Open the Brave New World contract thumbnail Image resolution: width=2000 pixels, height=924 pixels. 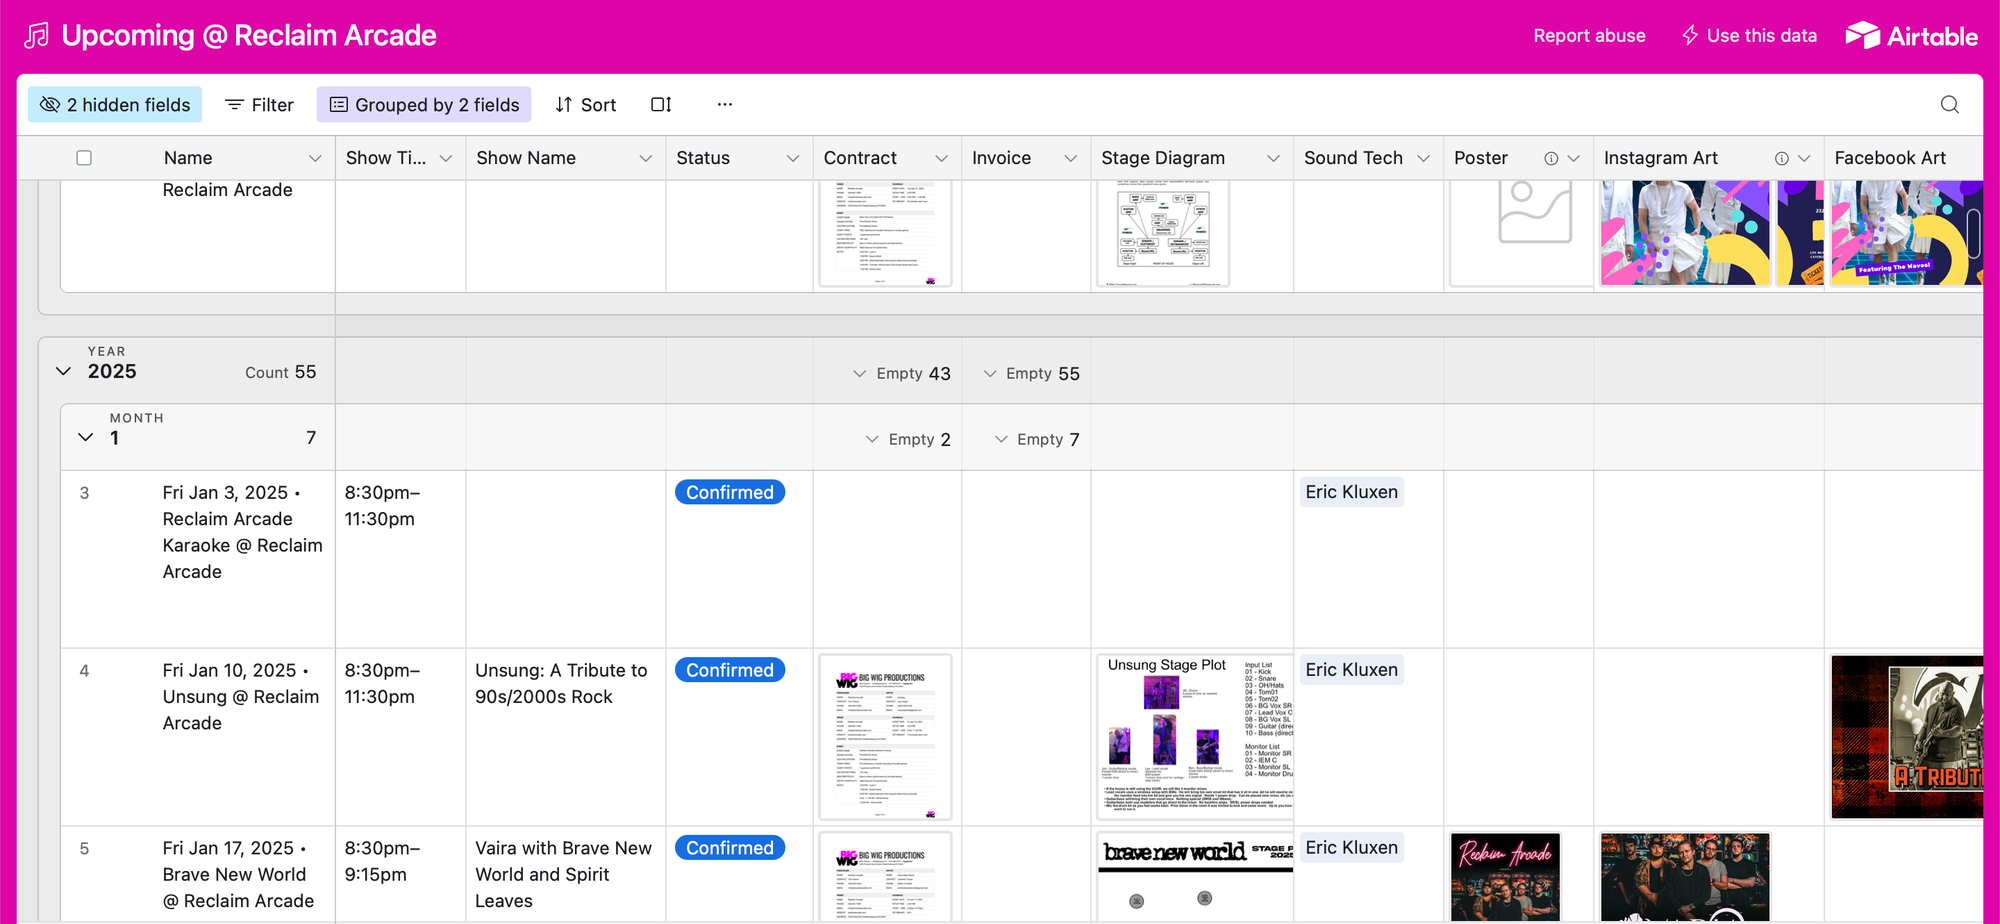pos(885,877)
